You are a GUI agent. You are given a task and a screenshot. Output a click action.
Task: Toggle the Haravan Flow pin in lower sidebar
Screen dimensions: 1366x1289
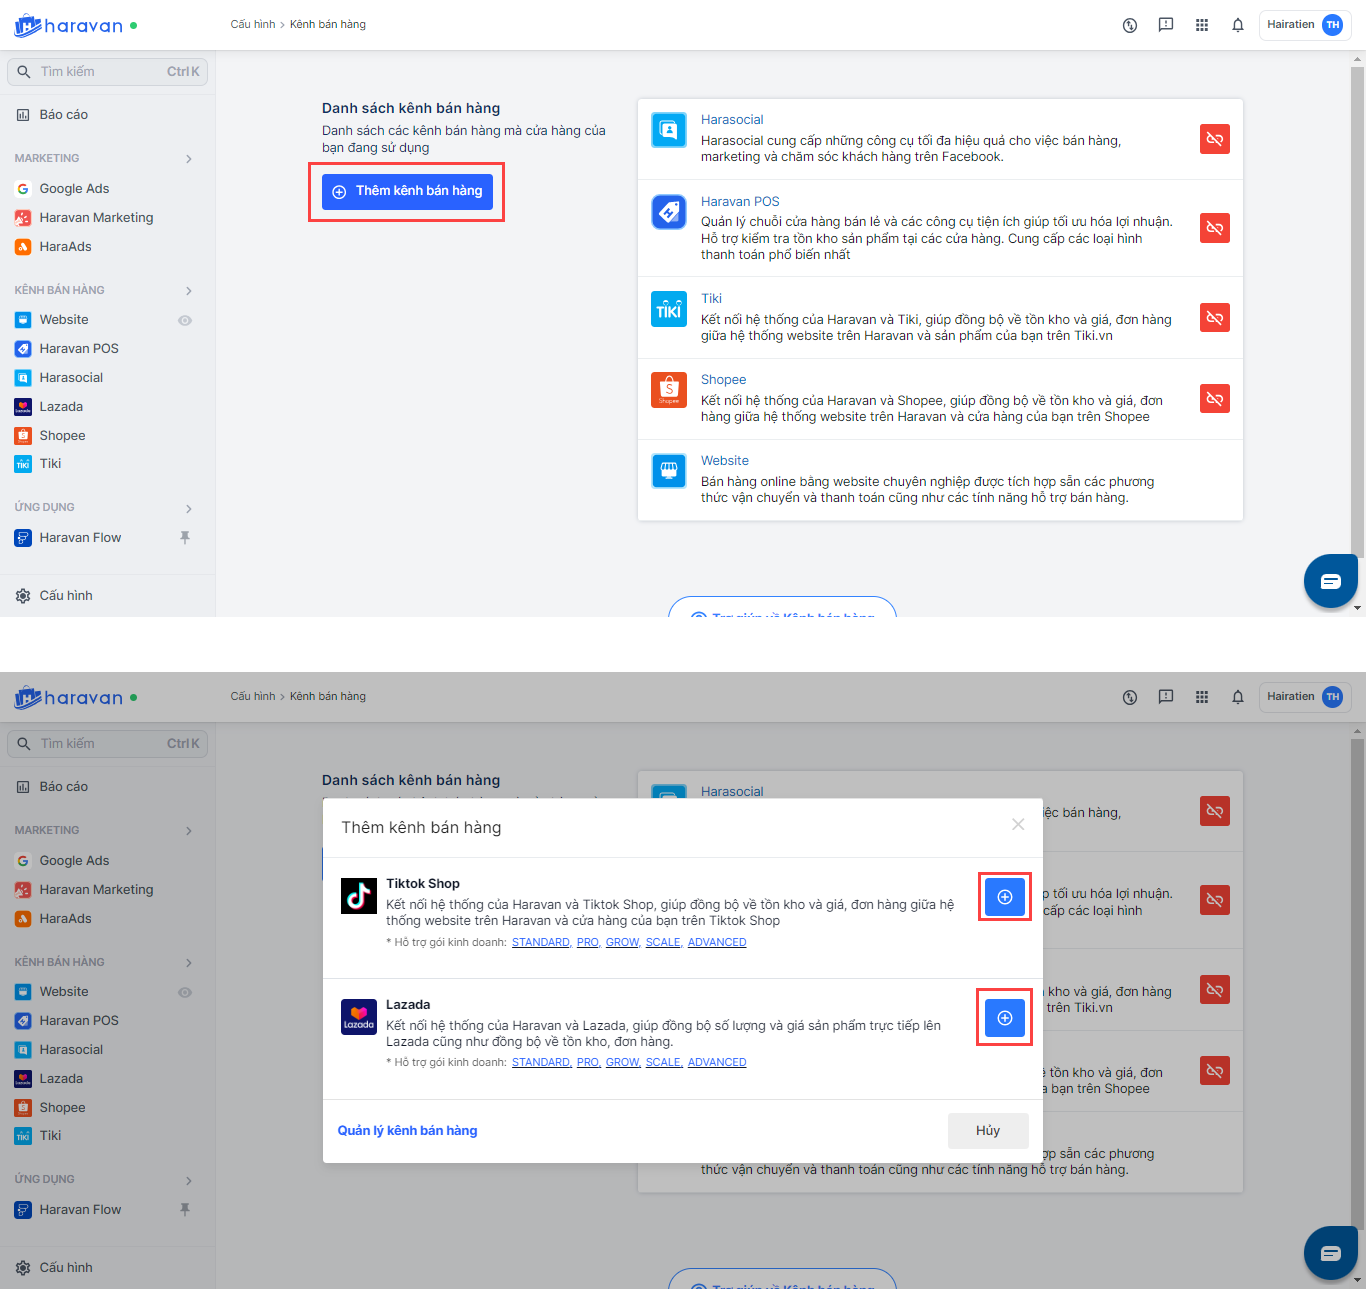click(185, 1210)
